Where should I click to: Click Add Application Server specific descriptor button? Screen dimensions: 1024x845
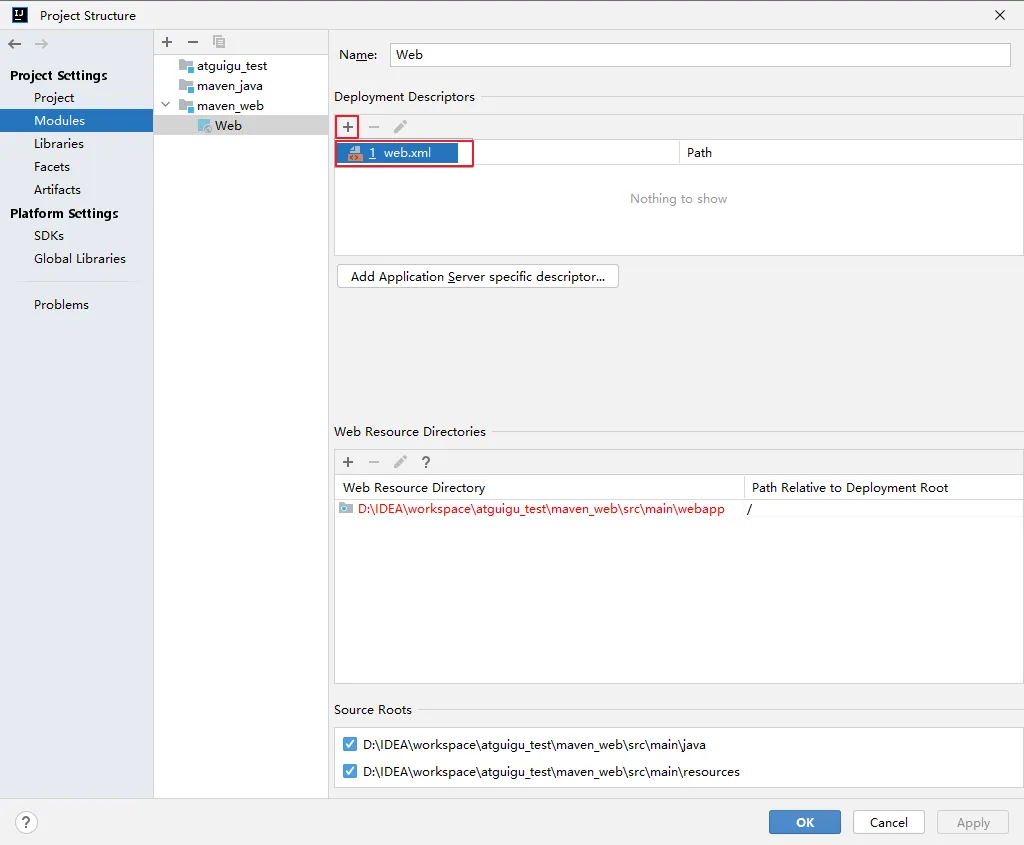coord(477,277)
